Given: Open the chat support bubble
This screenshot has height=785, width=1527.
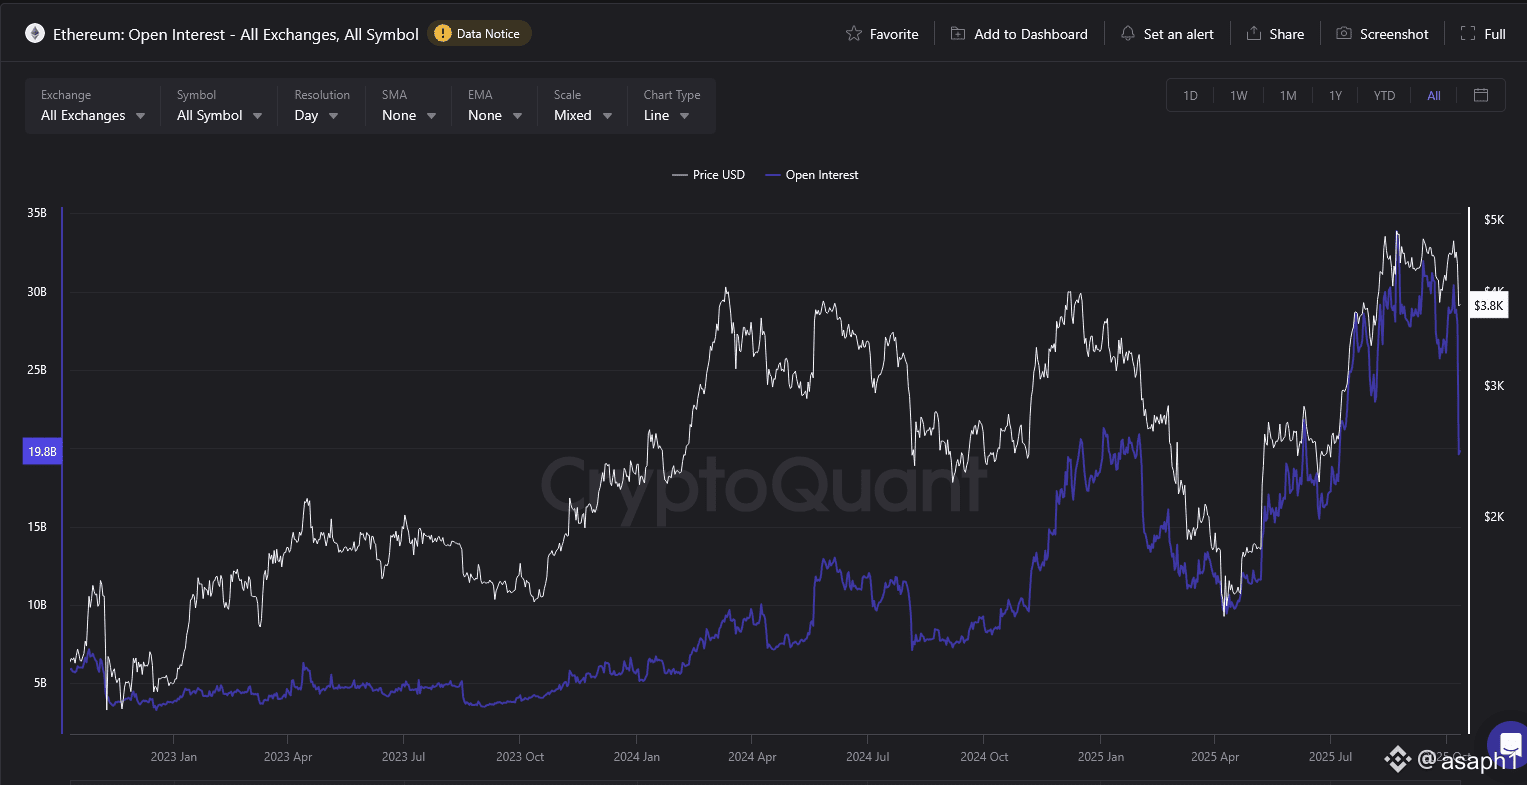Looking at the screenshot, I should point(1507,744).
